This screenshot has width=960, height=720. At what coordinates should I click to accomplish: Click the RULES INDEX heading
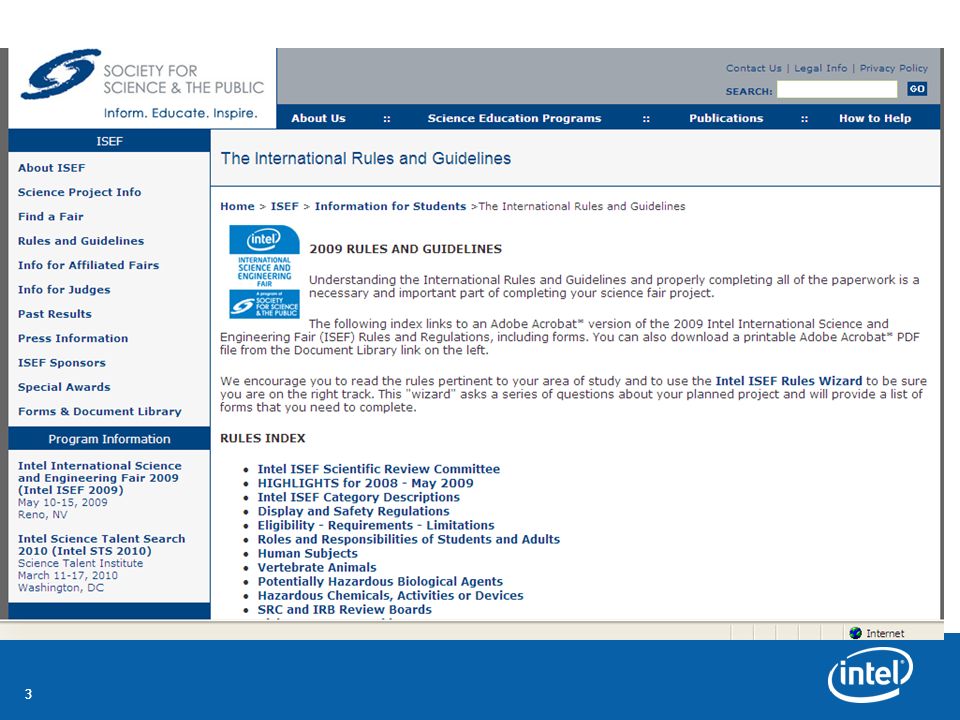click(x=263, y=438)
